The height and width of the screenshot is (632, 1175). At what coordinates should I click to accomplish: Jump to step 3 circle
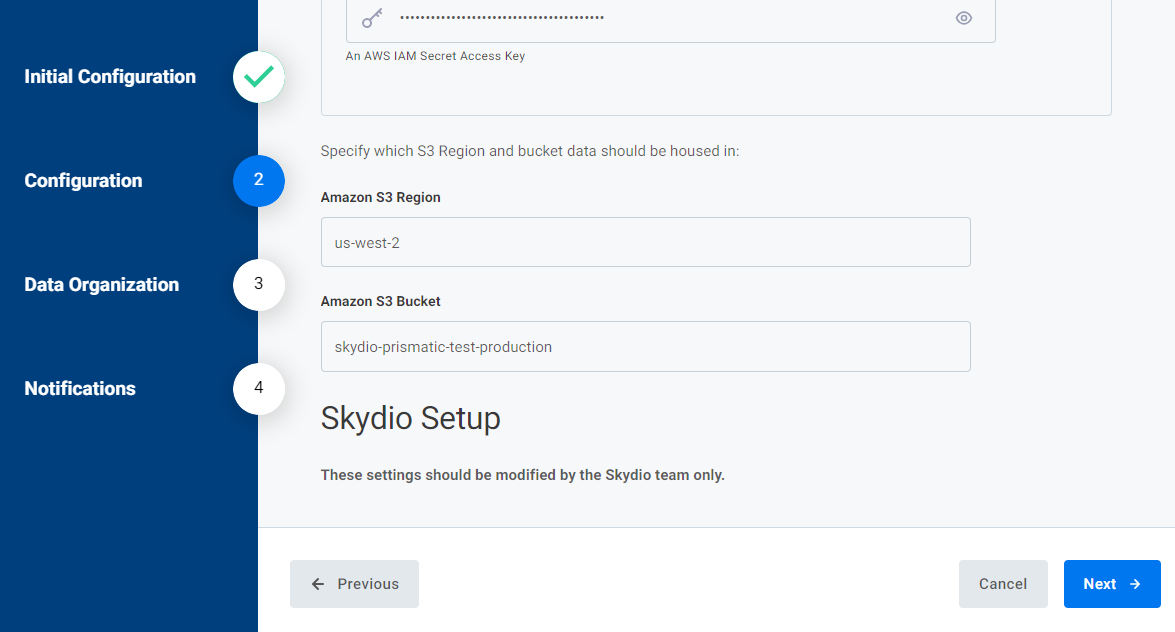pos(259,285)
